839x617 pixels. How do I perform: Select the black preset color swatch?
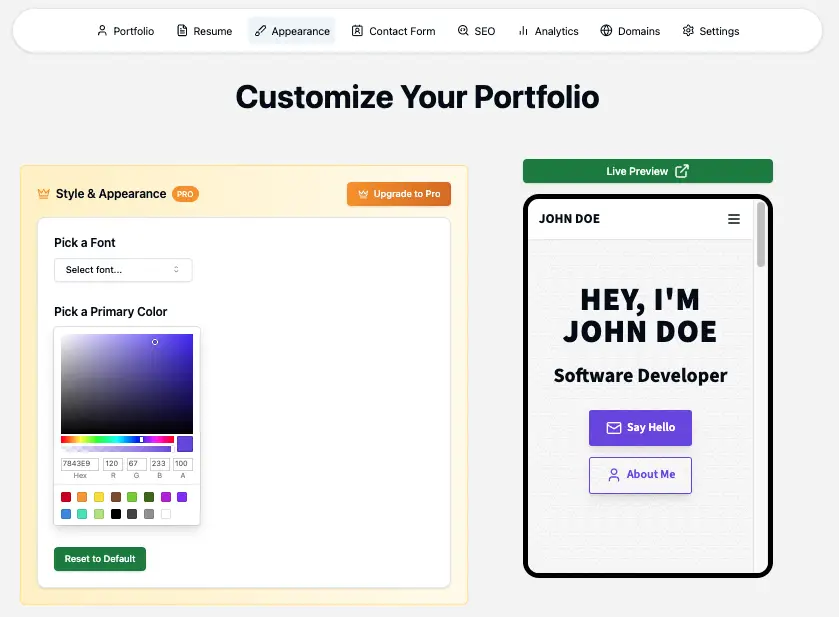click(116, 514)
